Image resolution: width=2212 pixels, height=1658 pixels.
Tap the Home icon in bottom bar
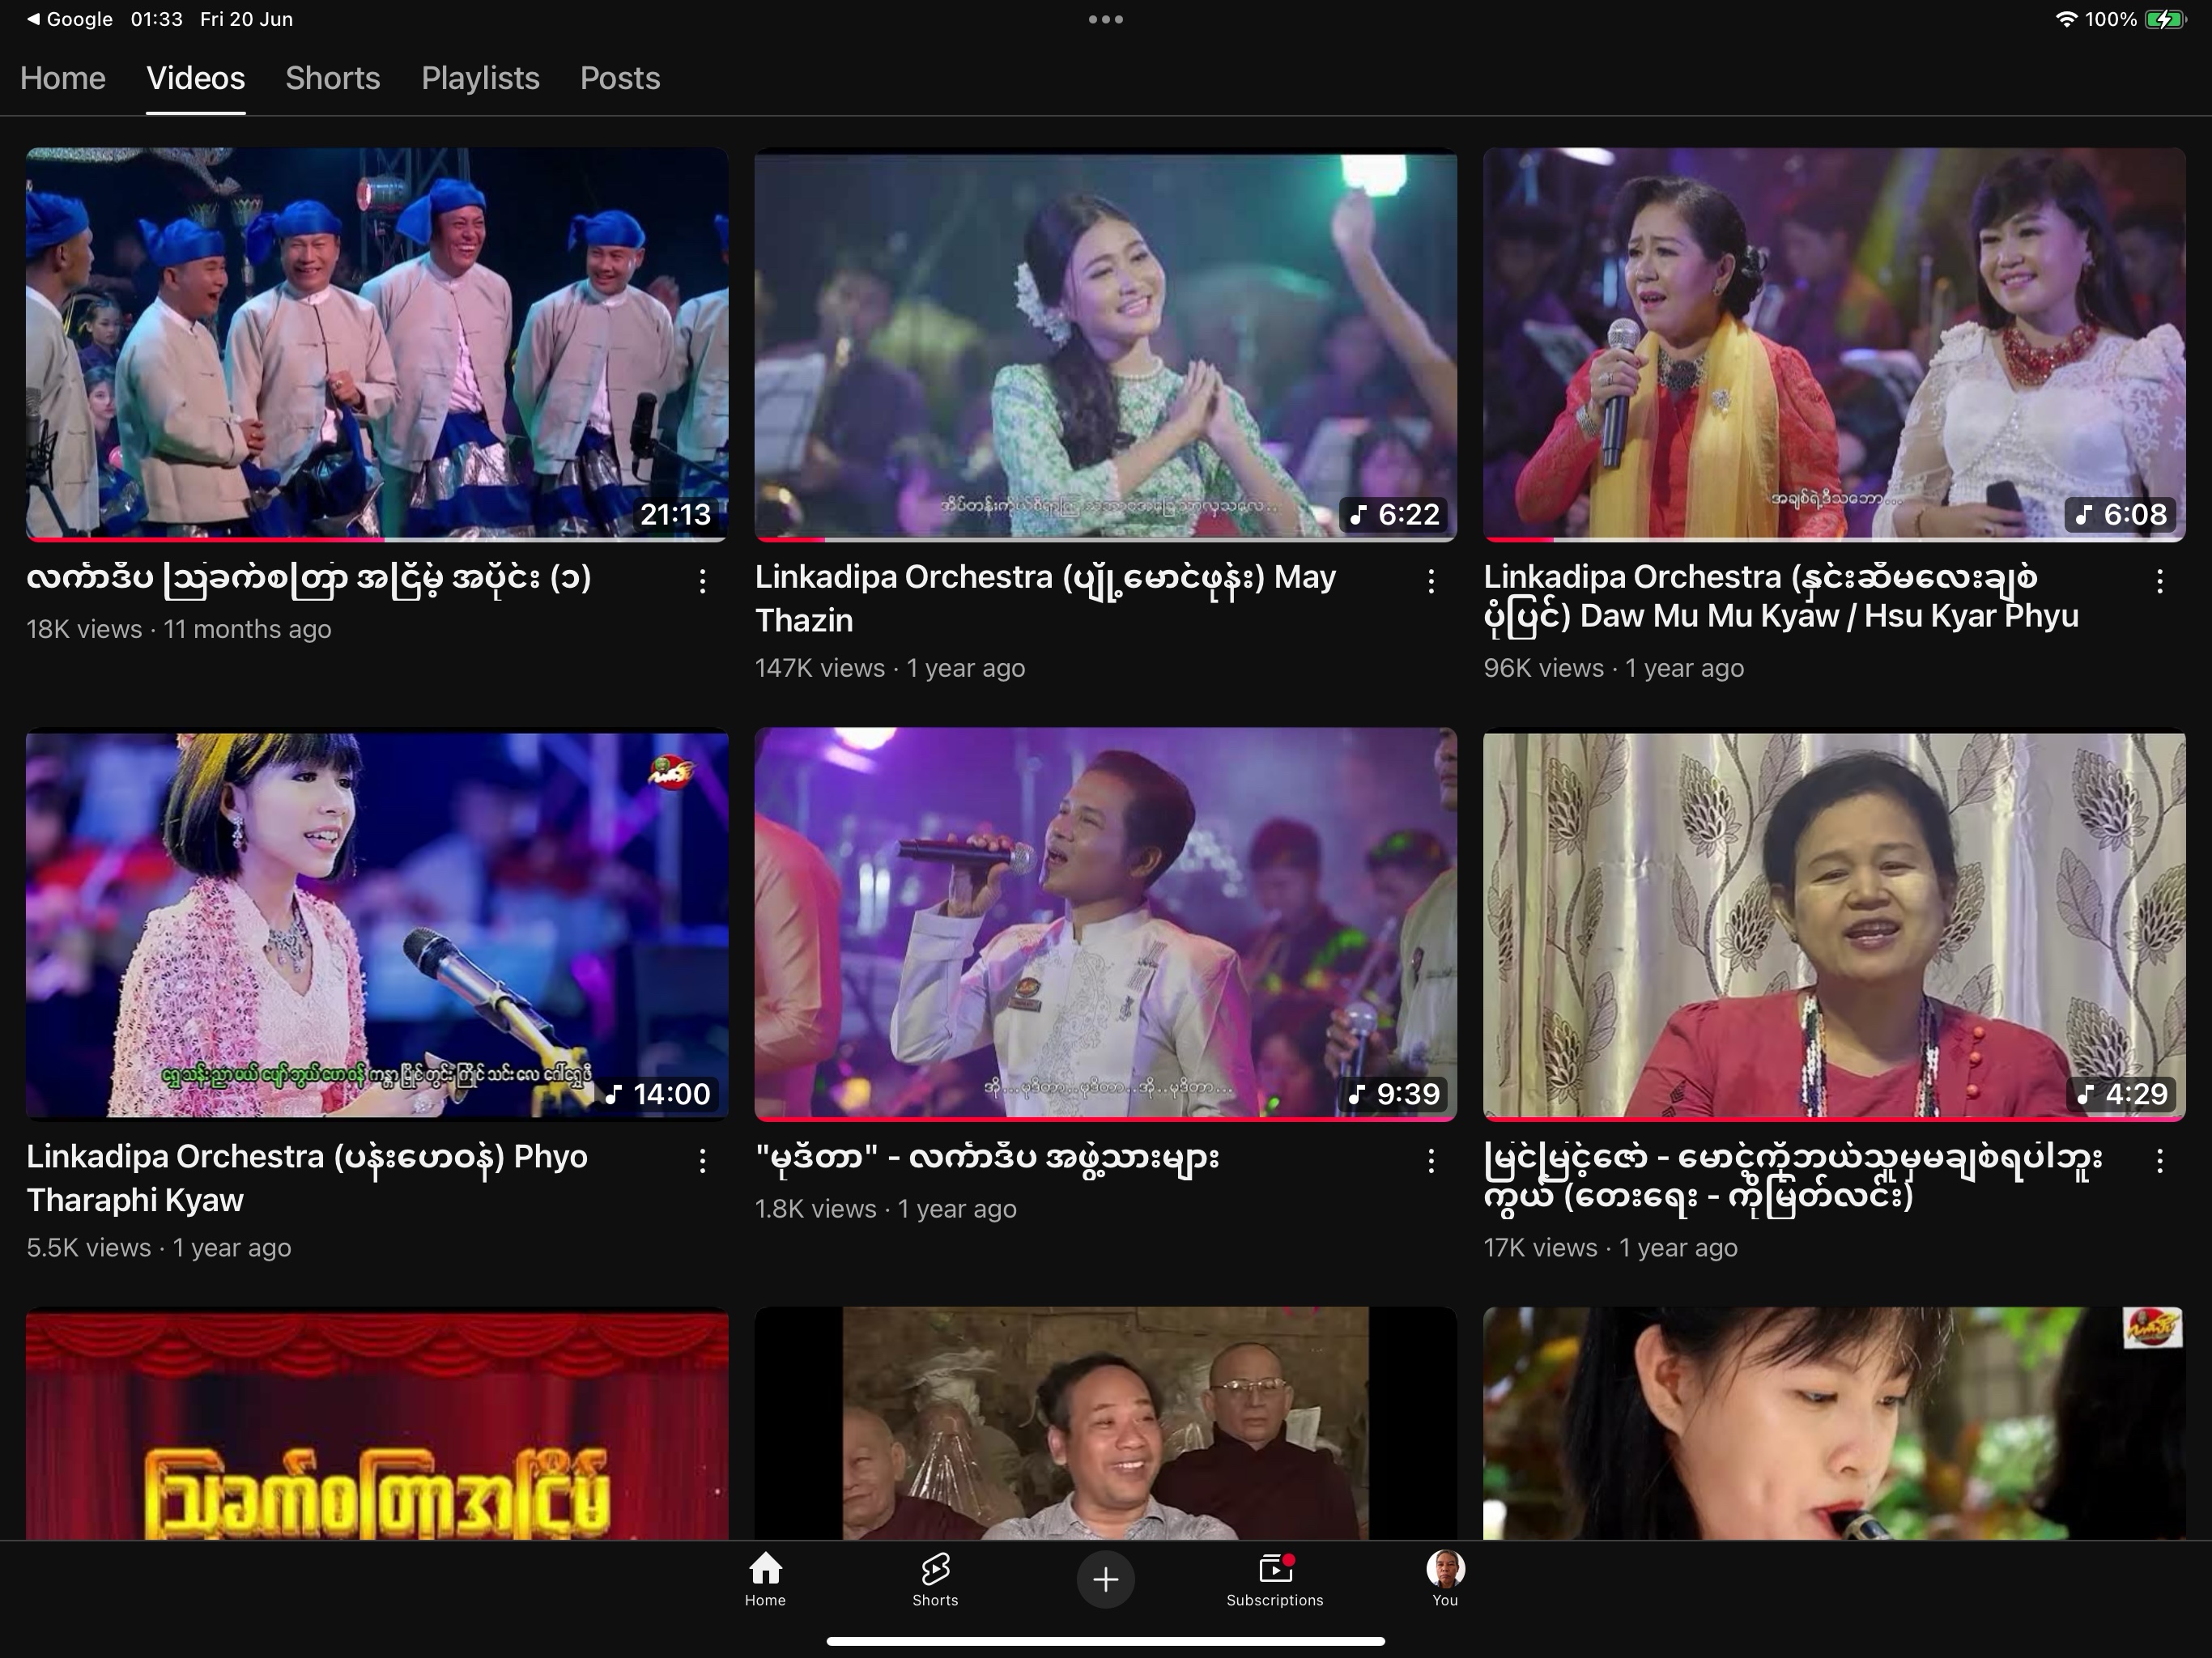pyautogui.click(x=765, y=1578)
